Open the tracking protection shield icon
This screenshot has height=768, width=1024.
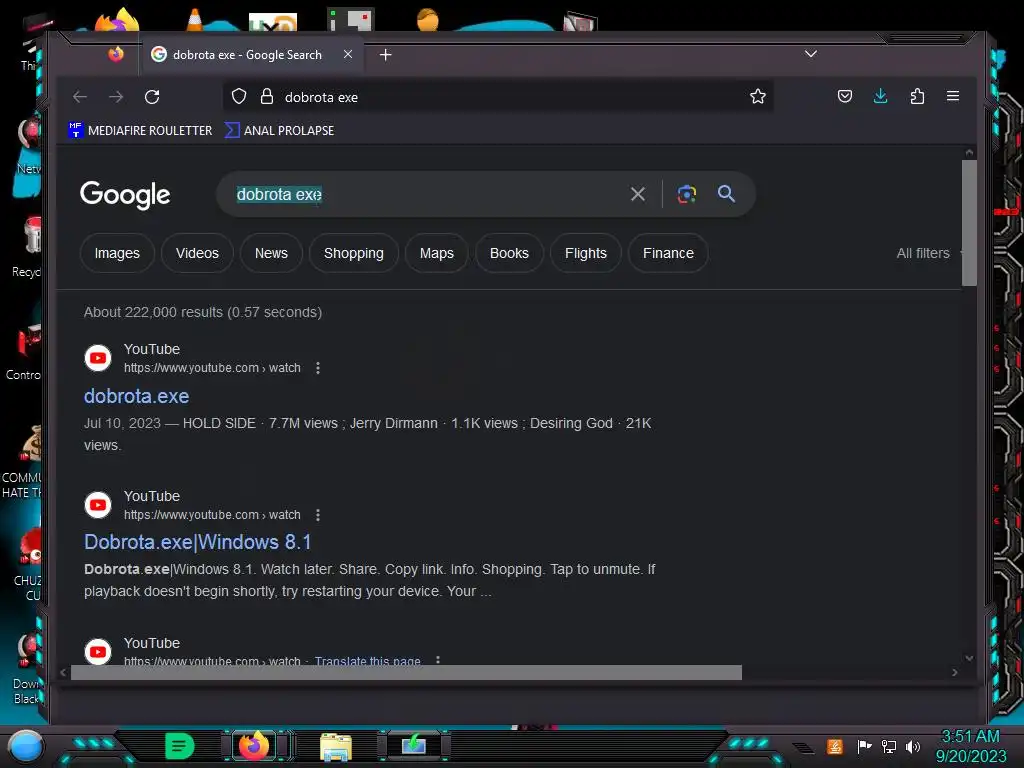pyautogui.click(x=239, y=97)
